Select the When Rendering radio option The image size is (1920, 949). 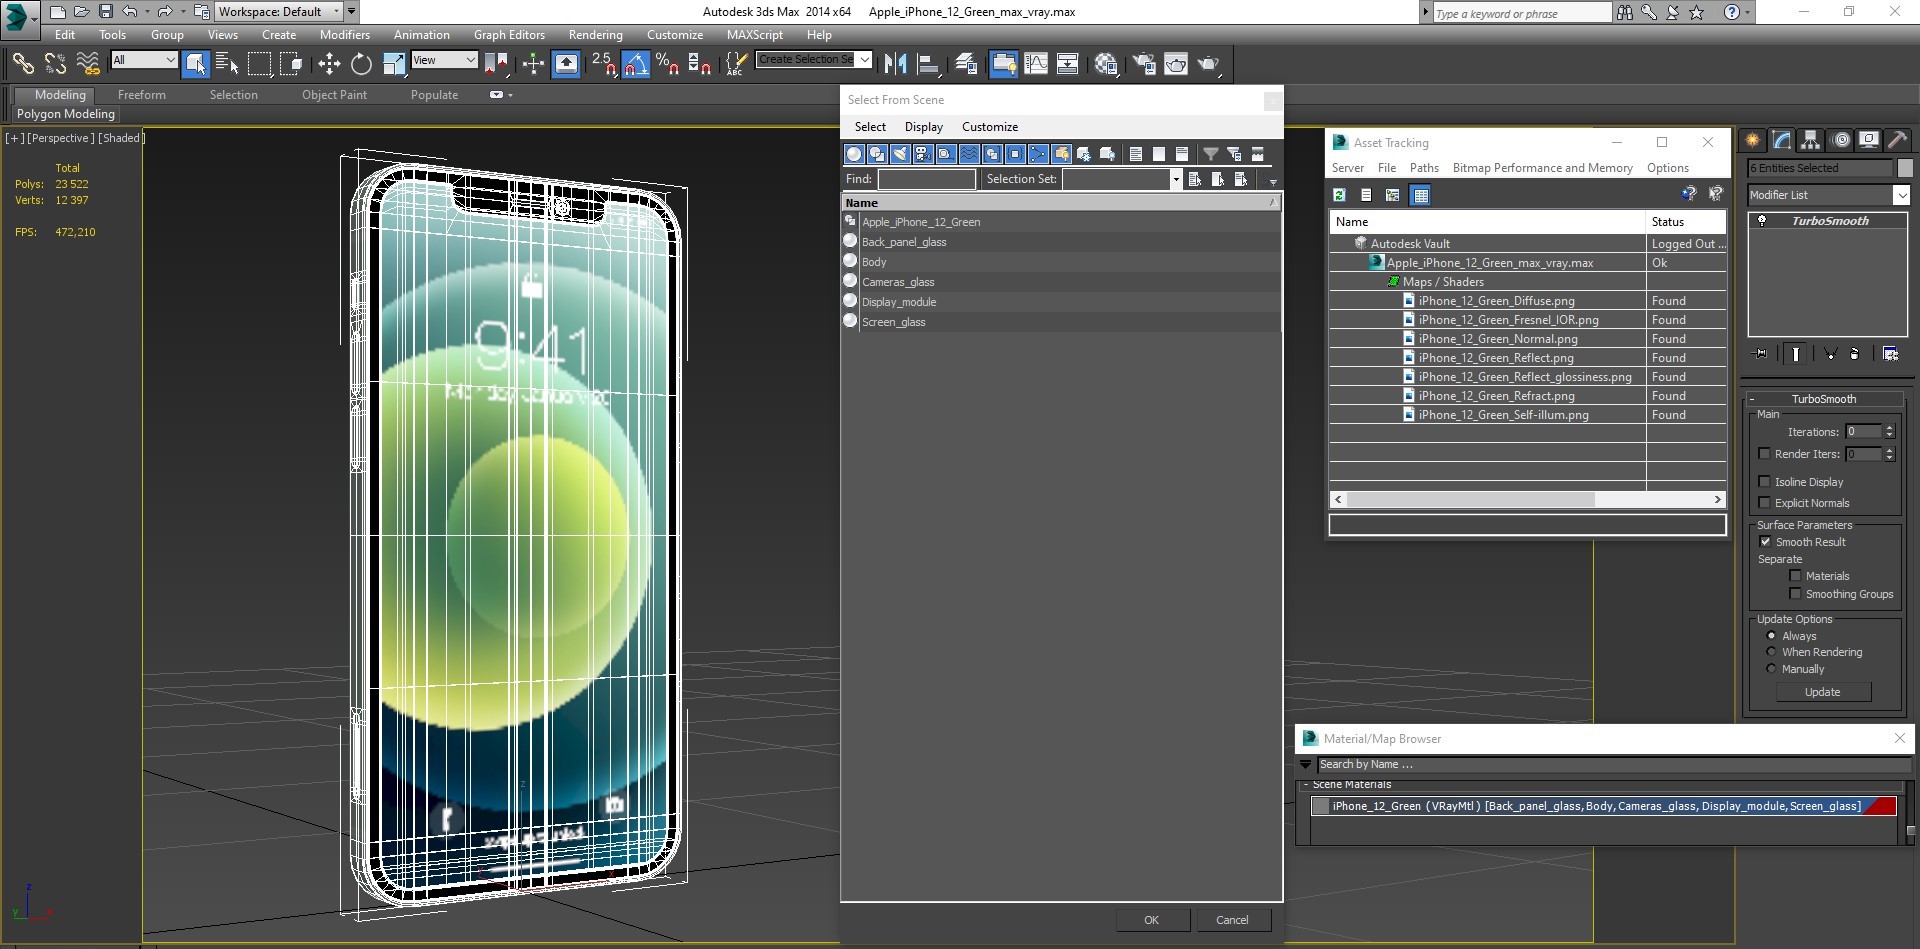1771,652
